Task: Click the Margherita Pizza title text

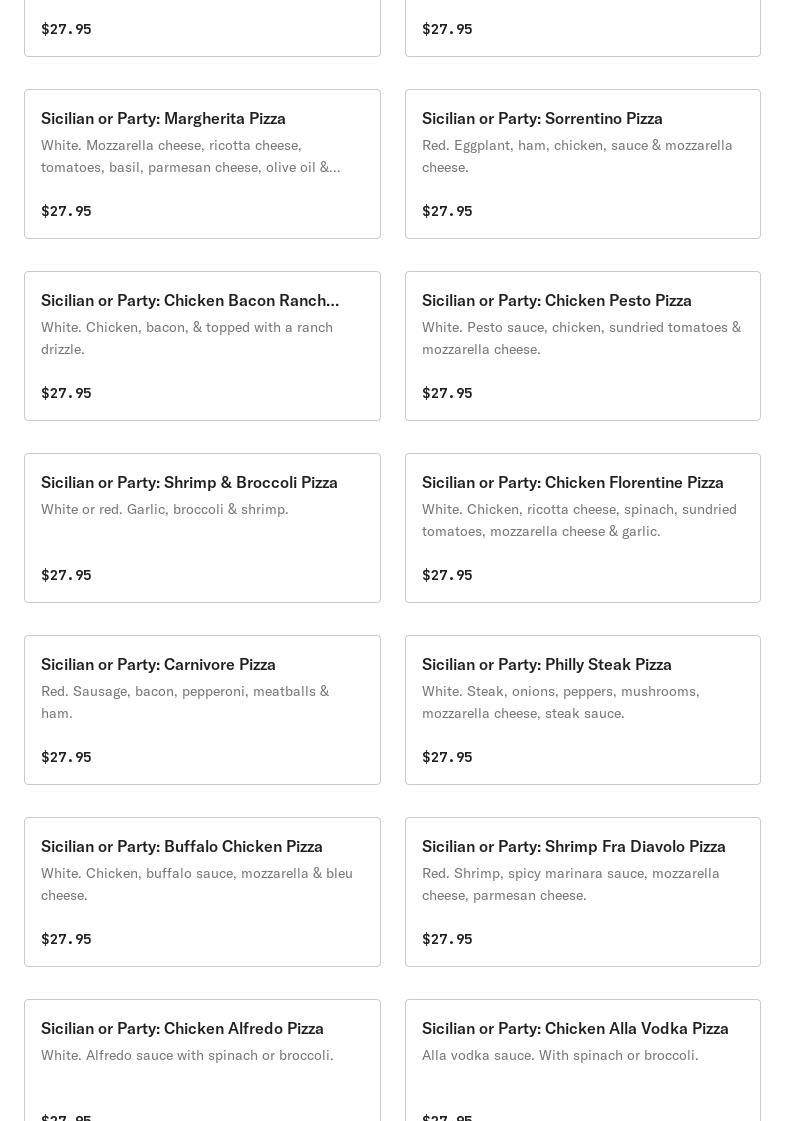Action: [x=163, y=119]
